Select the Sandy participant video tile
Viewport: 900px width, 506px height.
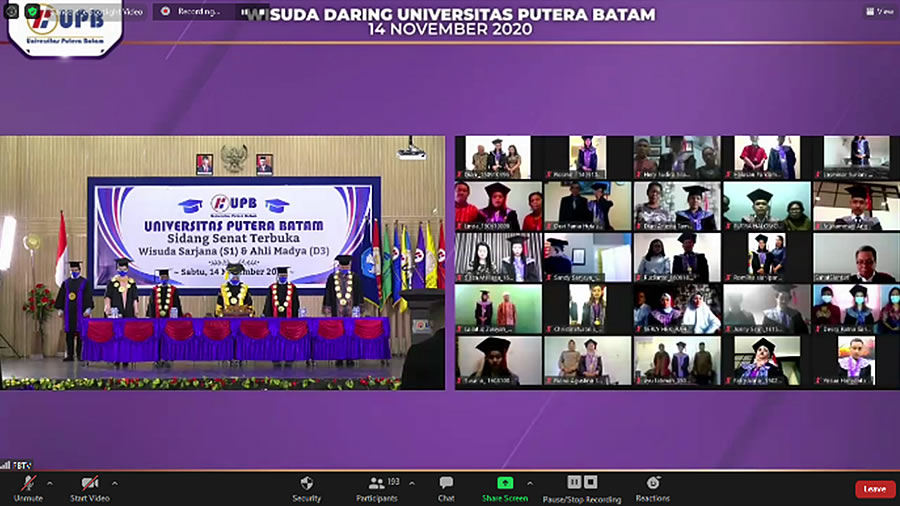pos(588,258)
